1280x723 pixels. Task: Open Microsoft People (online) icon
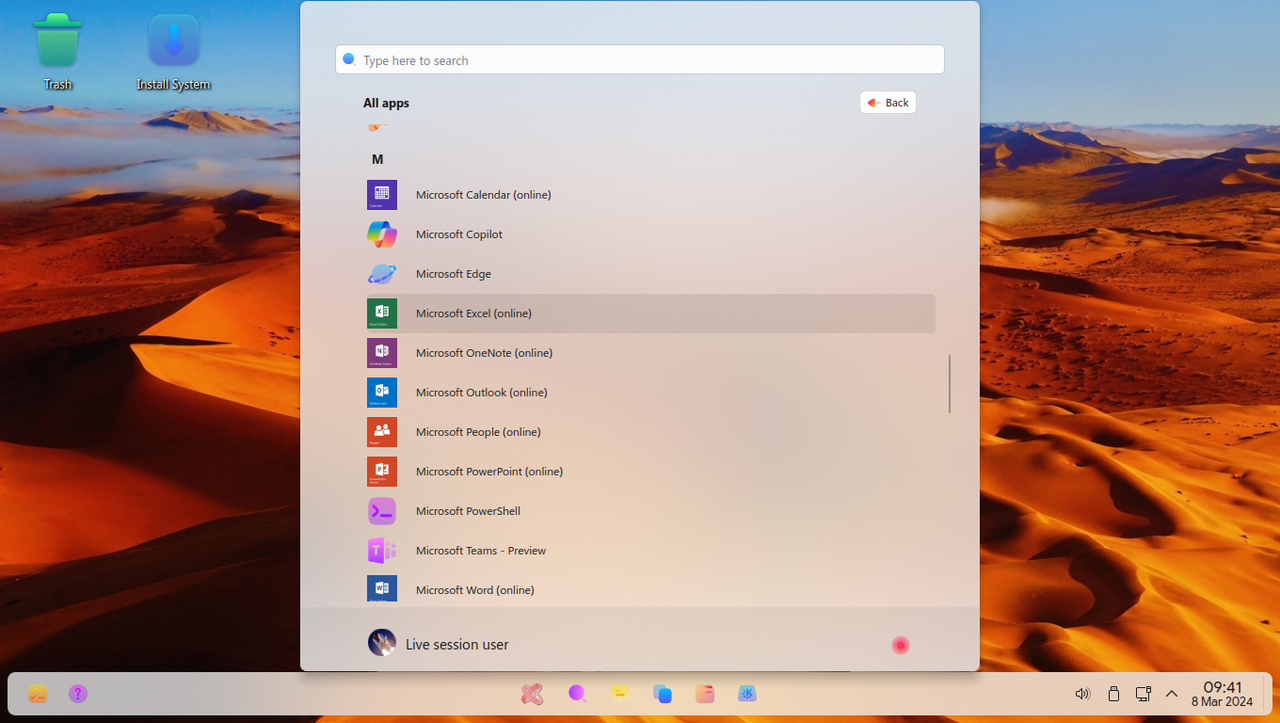click(382, 432)
